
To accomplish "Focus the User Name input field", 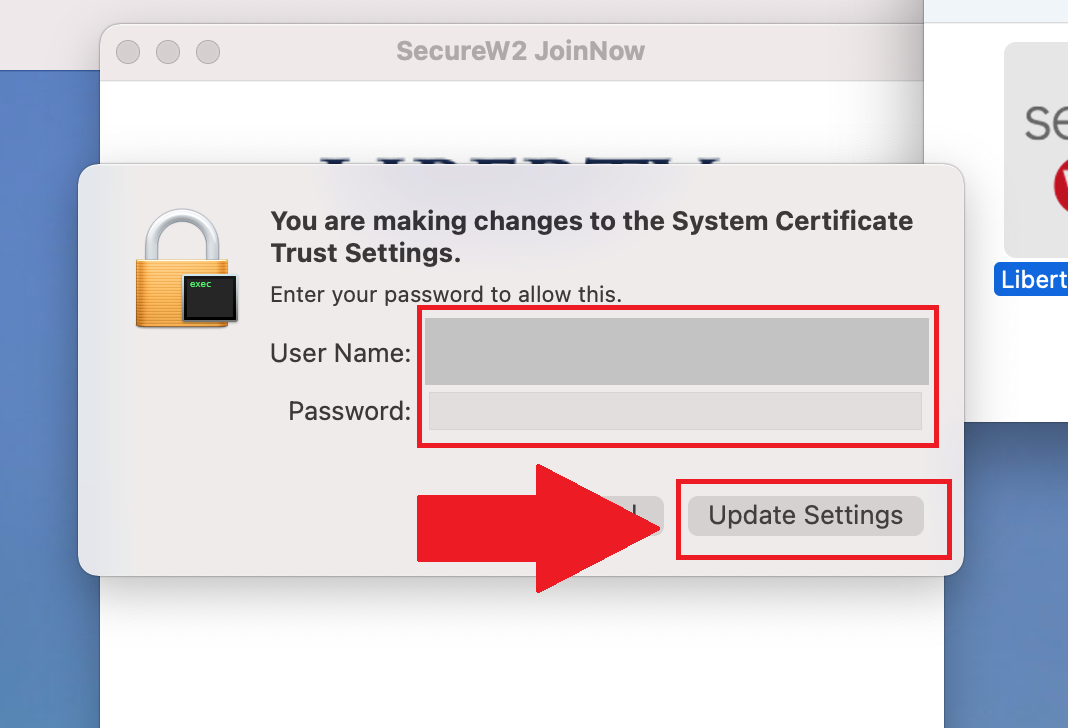I will [x=676, y=351].
